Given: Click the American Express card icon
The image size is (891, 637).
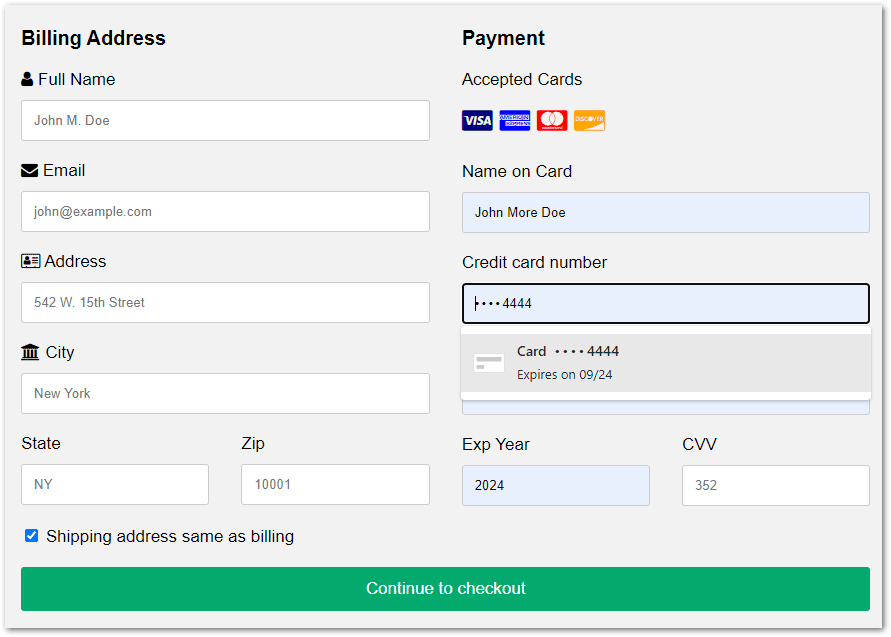Looking at the screenshot, I should (x=515, y=121).
